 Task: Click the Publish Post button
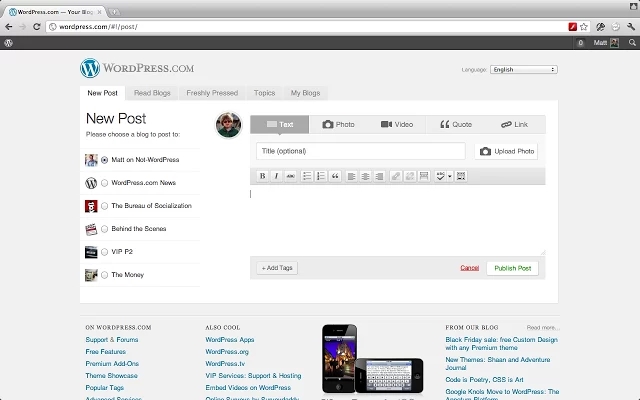coord(513,268)
